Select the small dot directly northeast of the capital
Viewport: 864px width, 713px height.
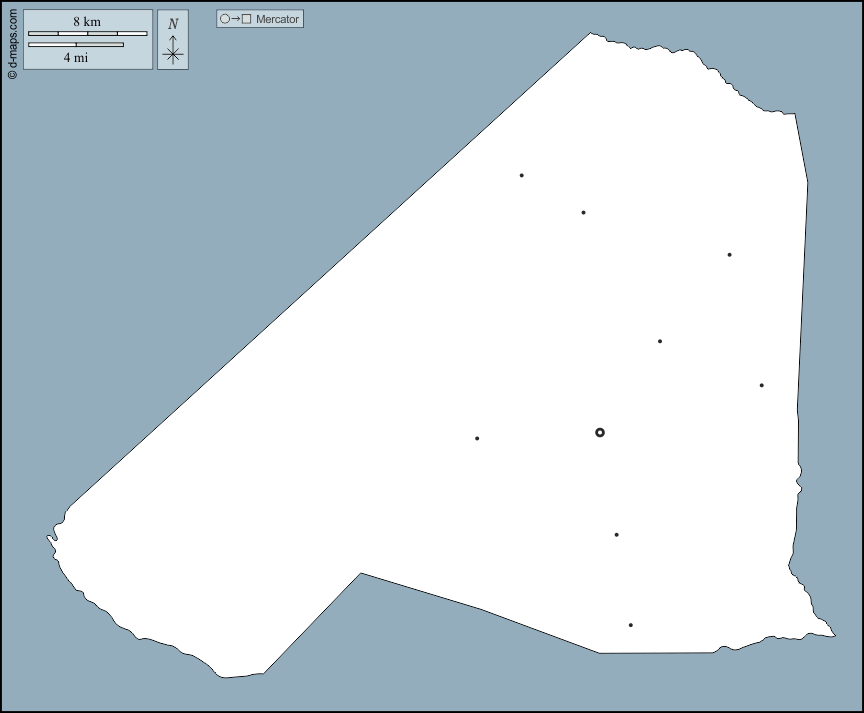click(x=660, y=341)
